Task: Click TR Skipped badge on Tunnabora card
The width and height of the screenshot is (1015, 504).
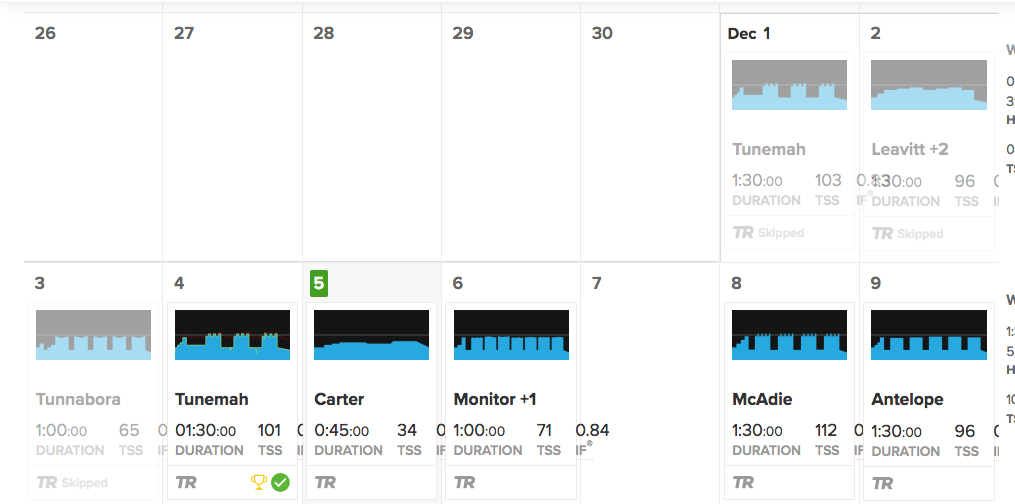Action: click(72, 483)
